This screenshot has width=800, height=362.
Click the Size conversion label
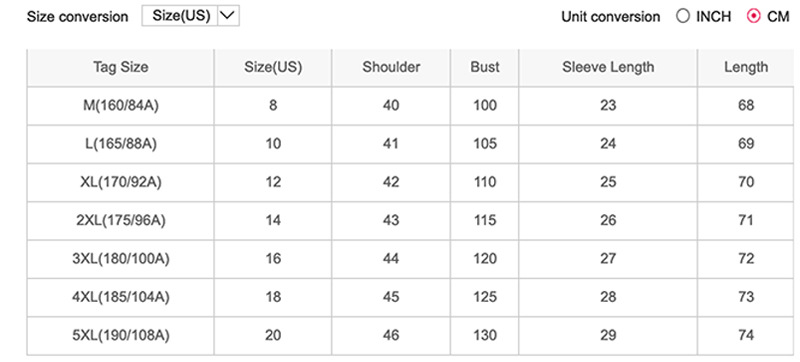point(78,17)
